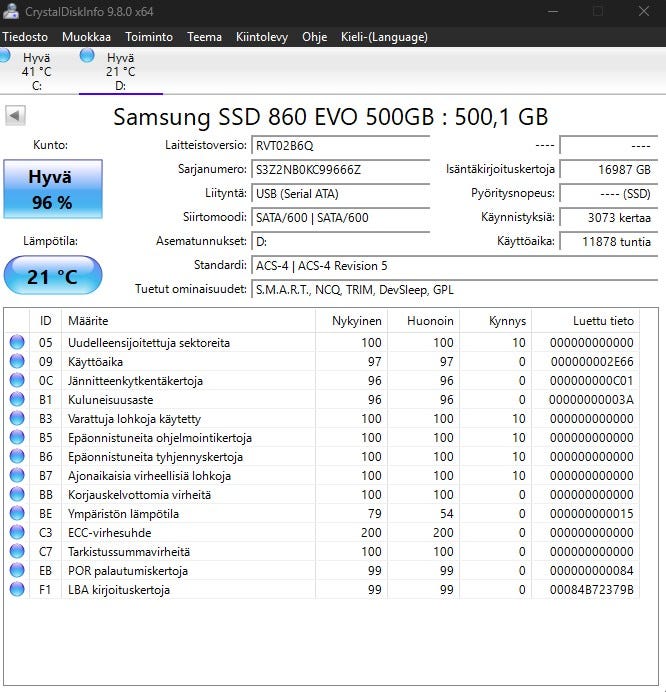Select the C: drive tab at 41 °C

pos(36,72)
